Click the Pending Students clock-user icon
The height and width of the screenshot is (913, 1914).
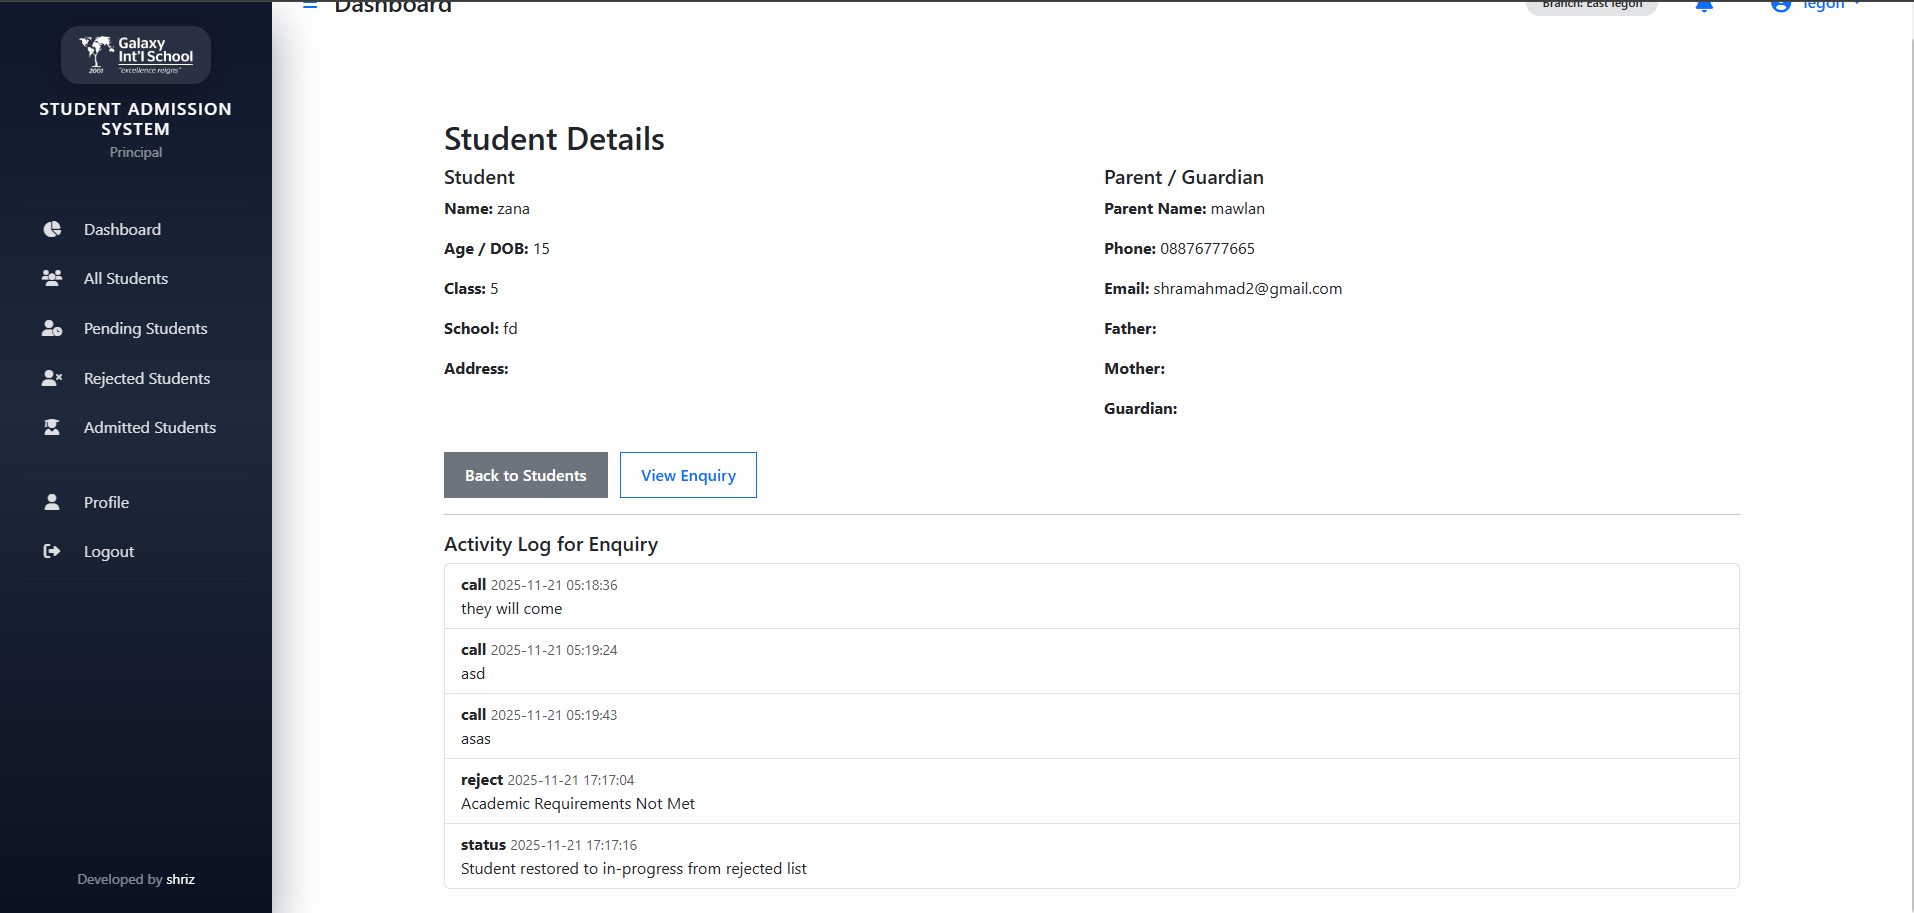pyautogui.click(x=52, y=328)
